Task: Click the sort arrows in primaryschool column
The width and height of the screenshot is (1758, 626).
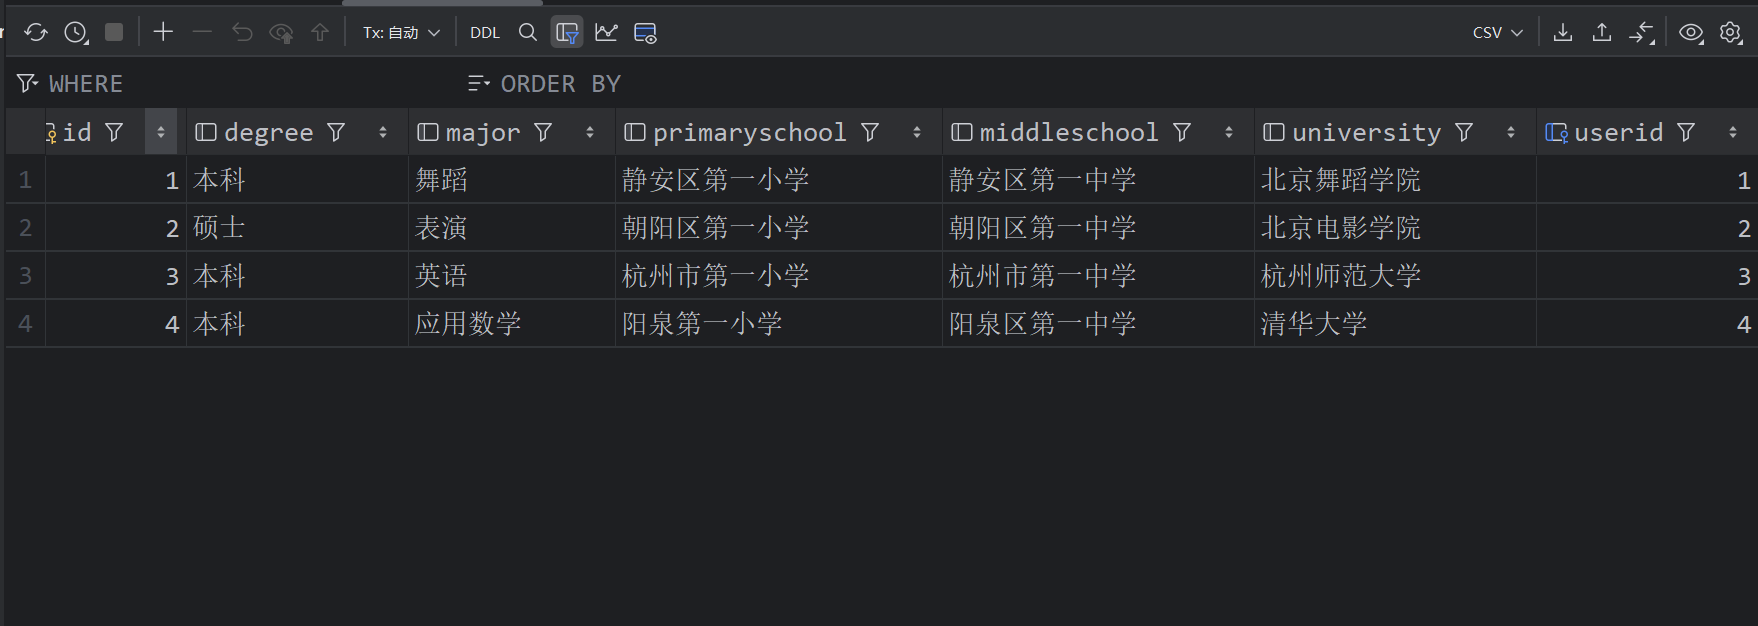Action: click(917, 132)
